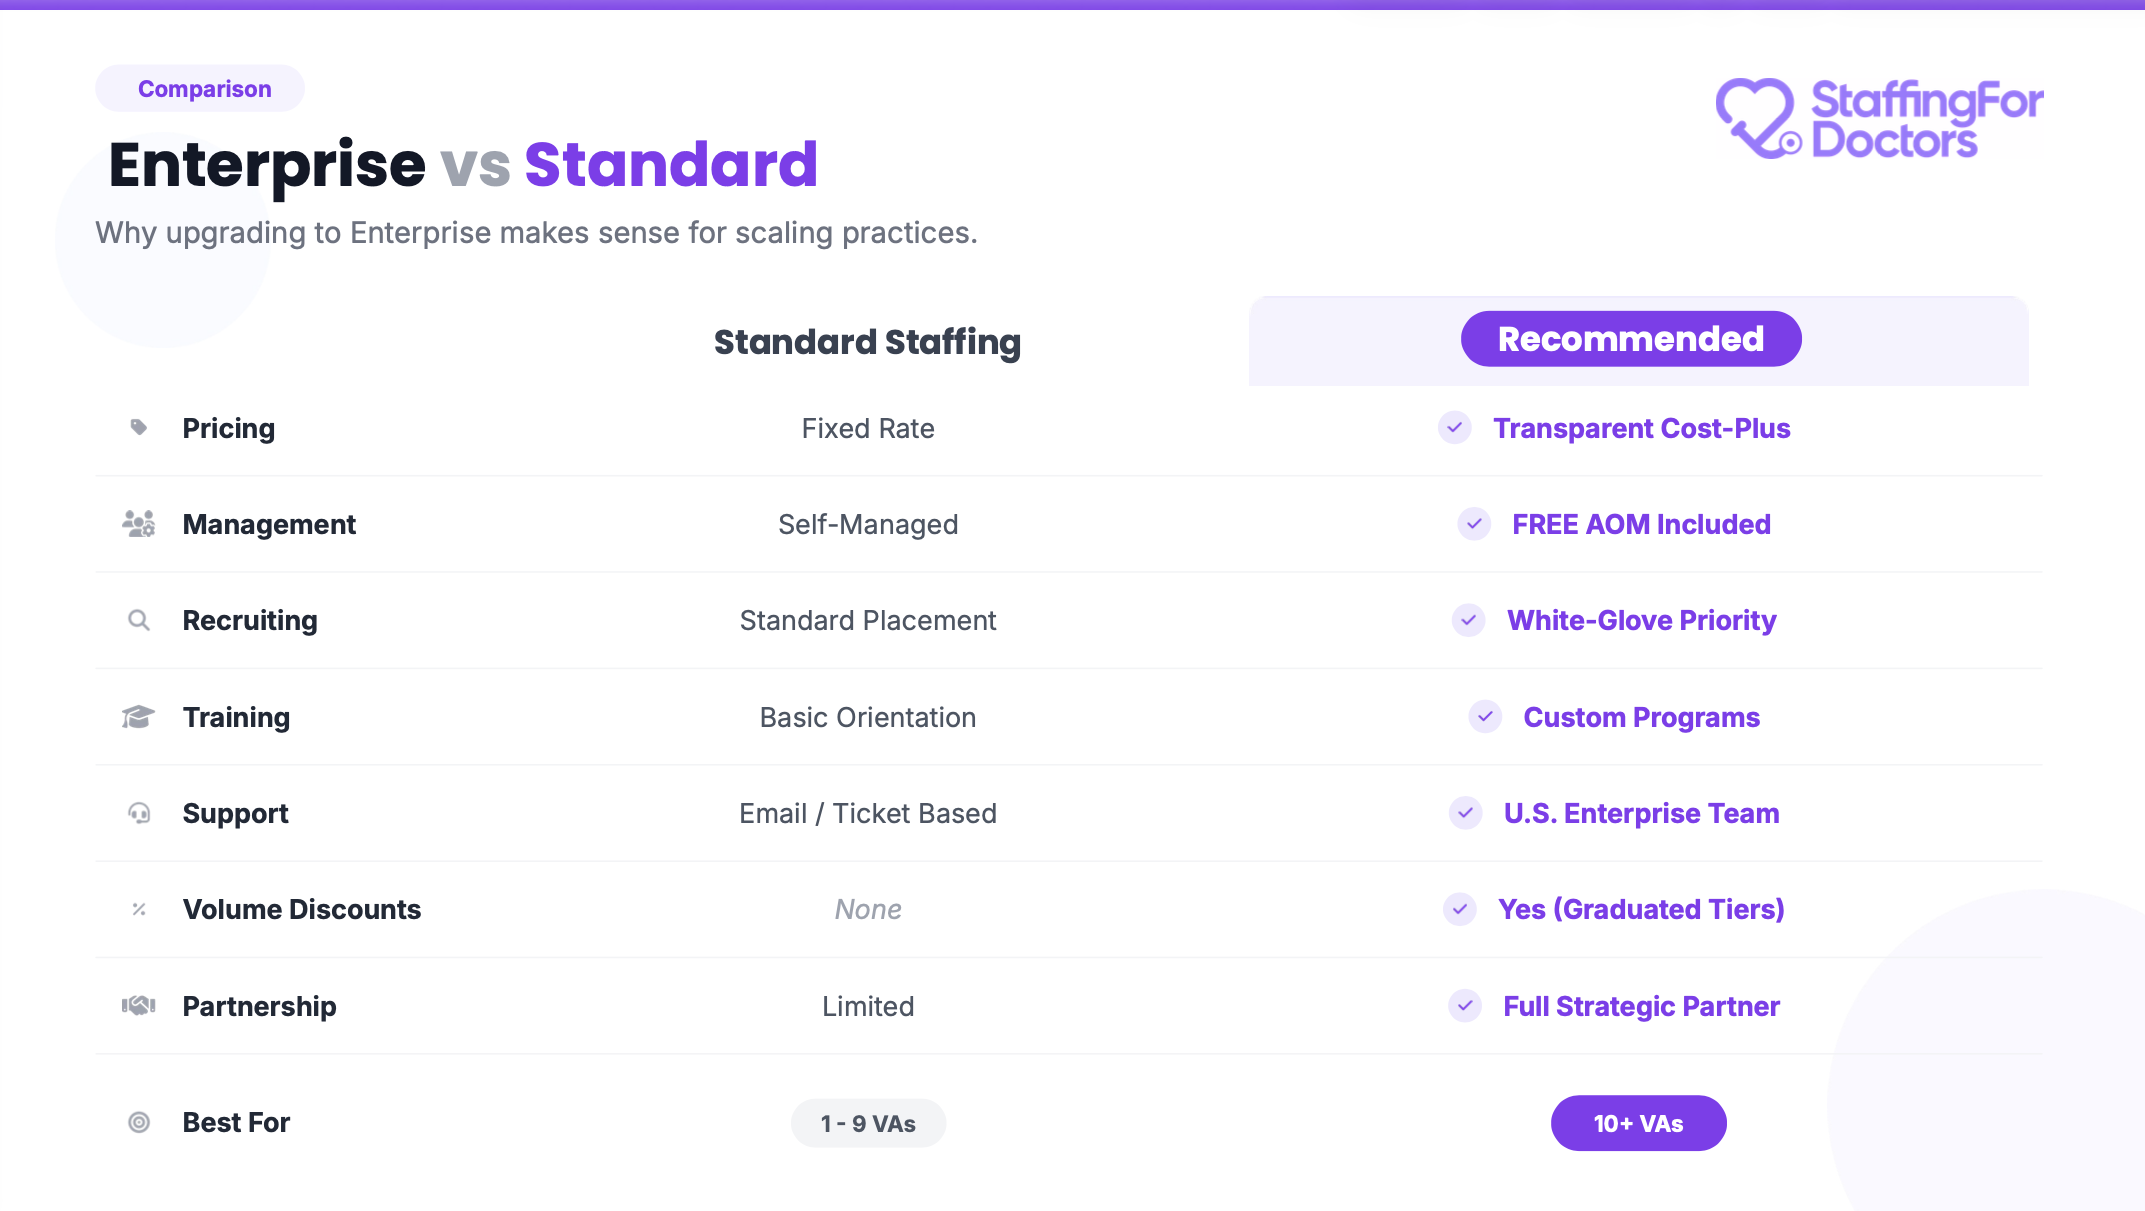Click the headset icon beside Support
This screenshot has height=1211, width=2145.
pyautogui.click(x=139, y=813)
